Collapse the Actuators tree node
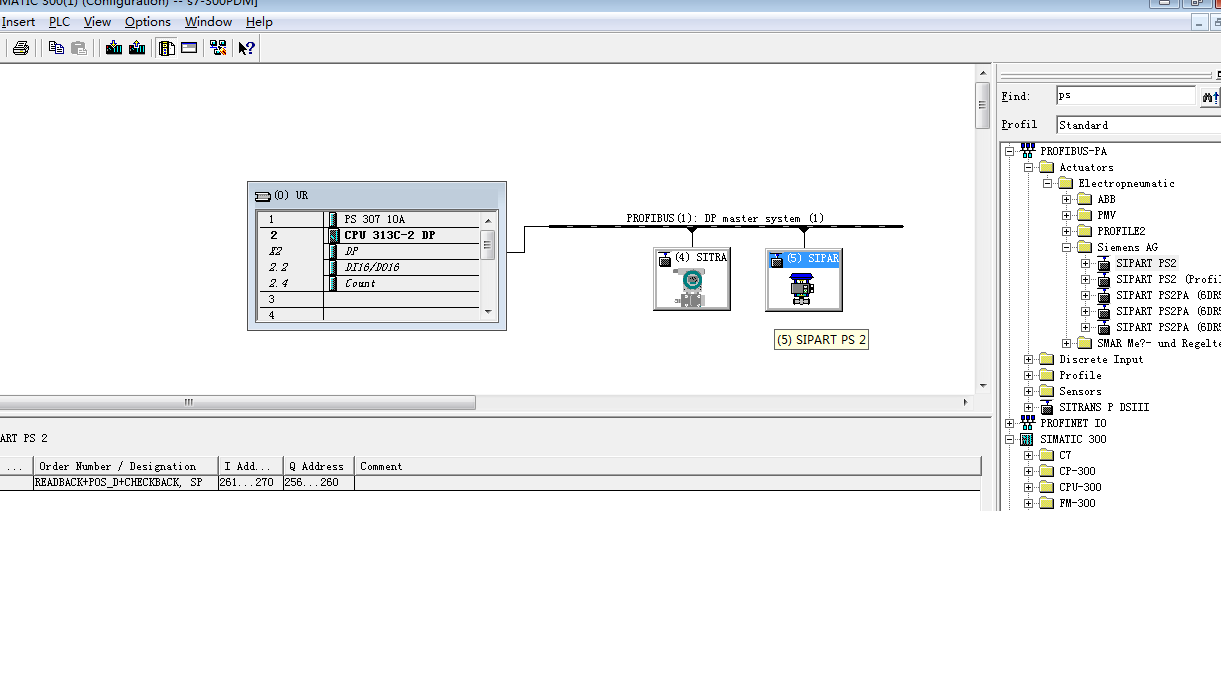Viewport: 1221px width, 691px height. [x=1028, y=168]
